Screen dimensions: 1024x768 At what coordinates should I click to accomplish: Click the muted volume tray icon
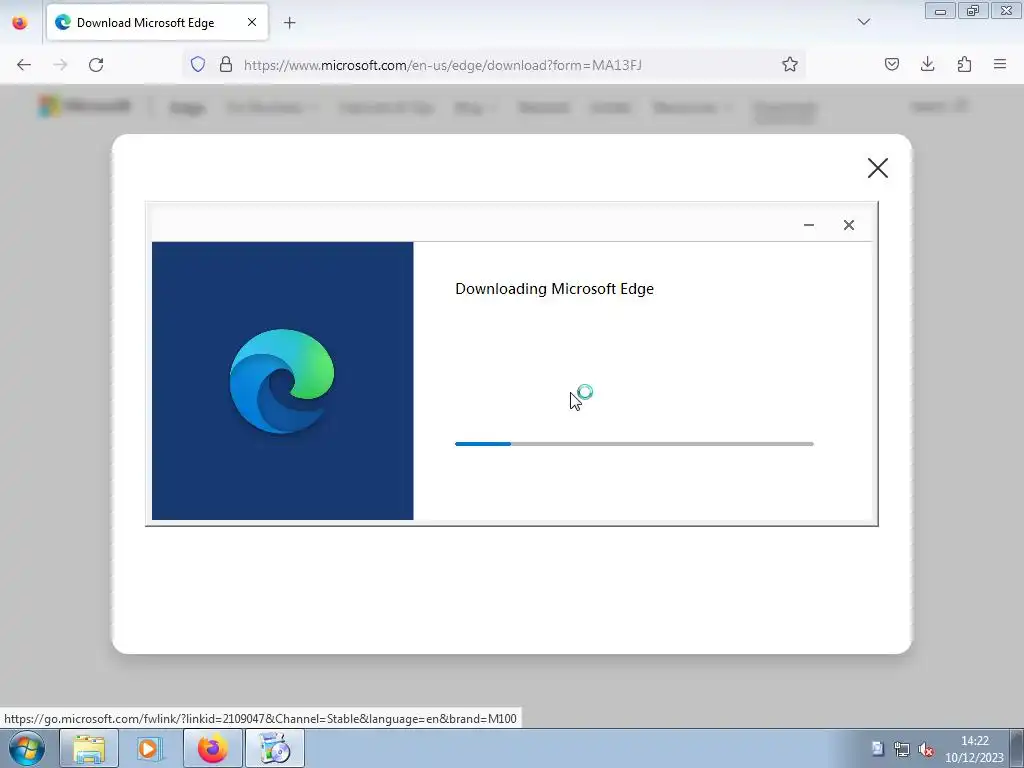click(x=926, y=749)
